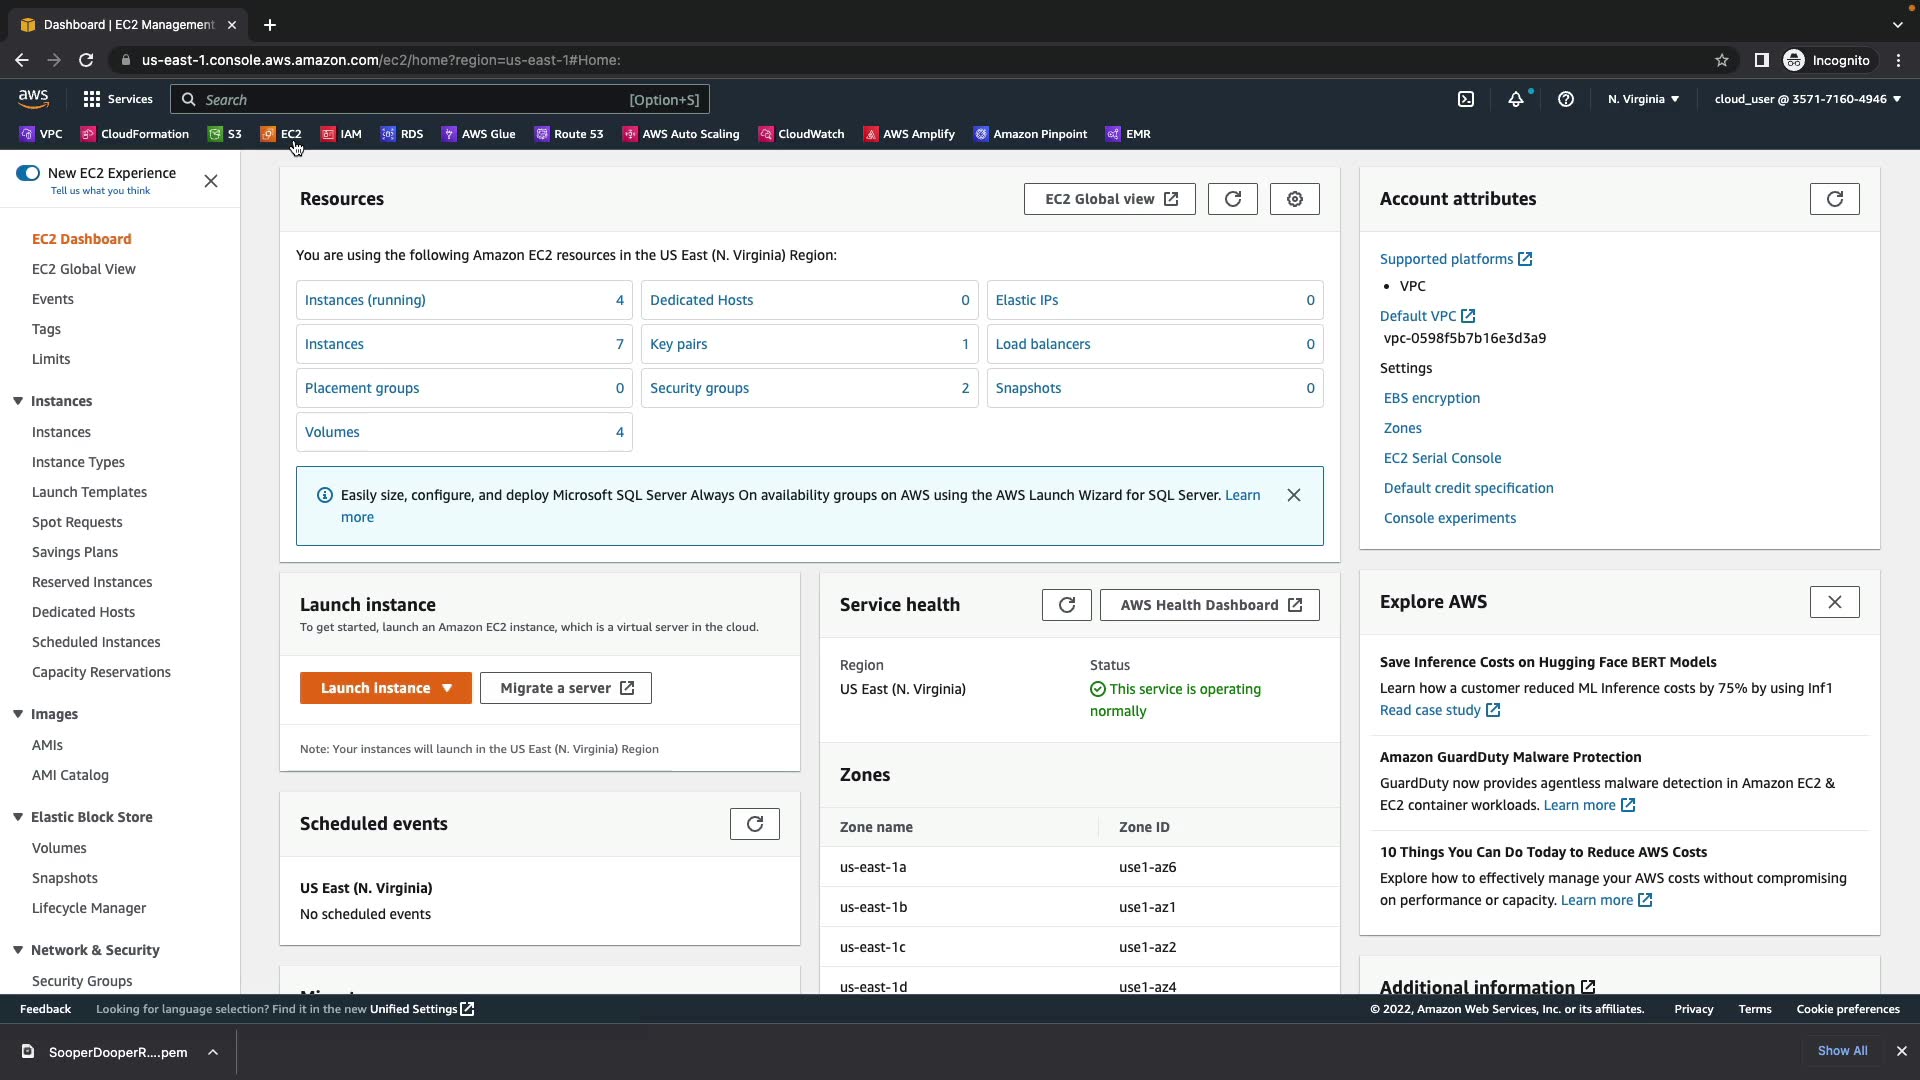Image resolution: width=1920 pixels, height=1080 pixels.
Task: Click the support help question-mark icon
Action: point(1566,99)
